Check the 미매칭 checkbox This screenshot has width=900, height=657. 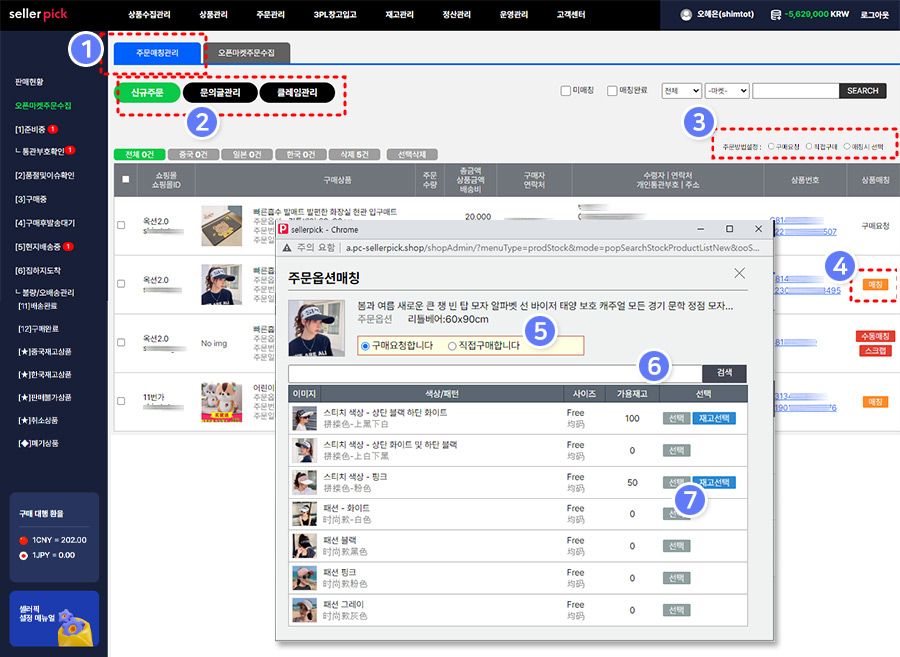(x=566, y=91)
